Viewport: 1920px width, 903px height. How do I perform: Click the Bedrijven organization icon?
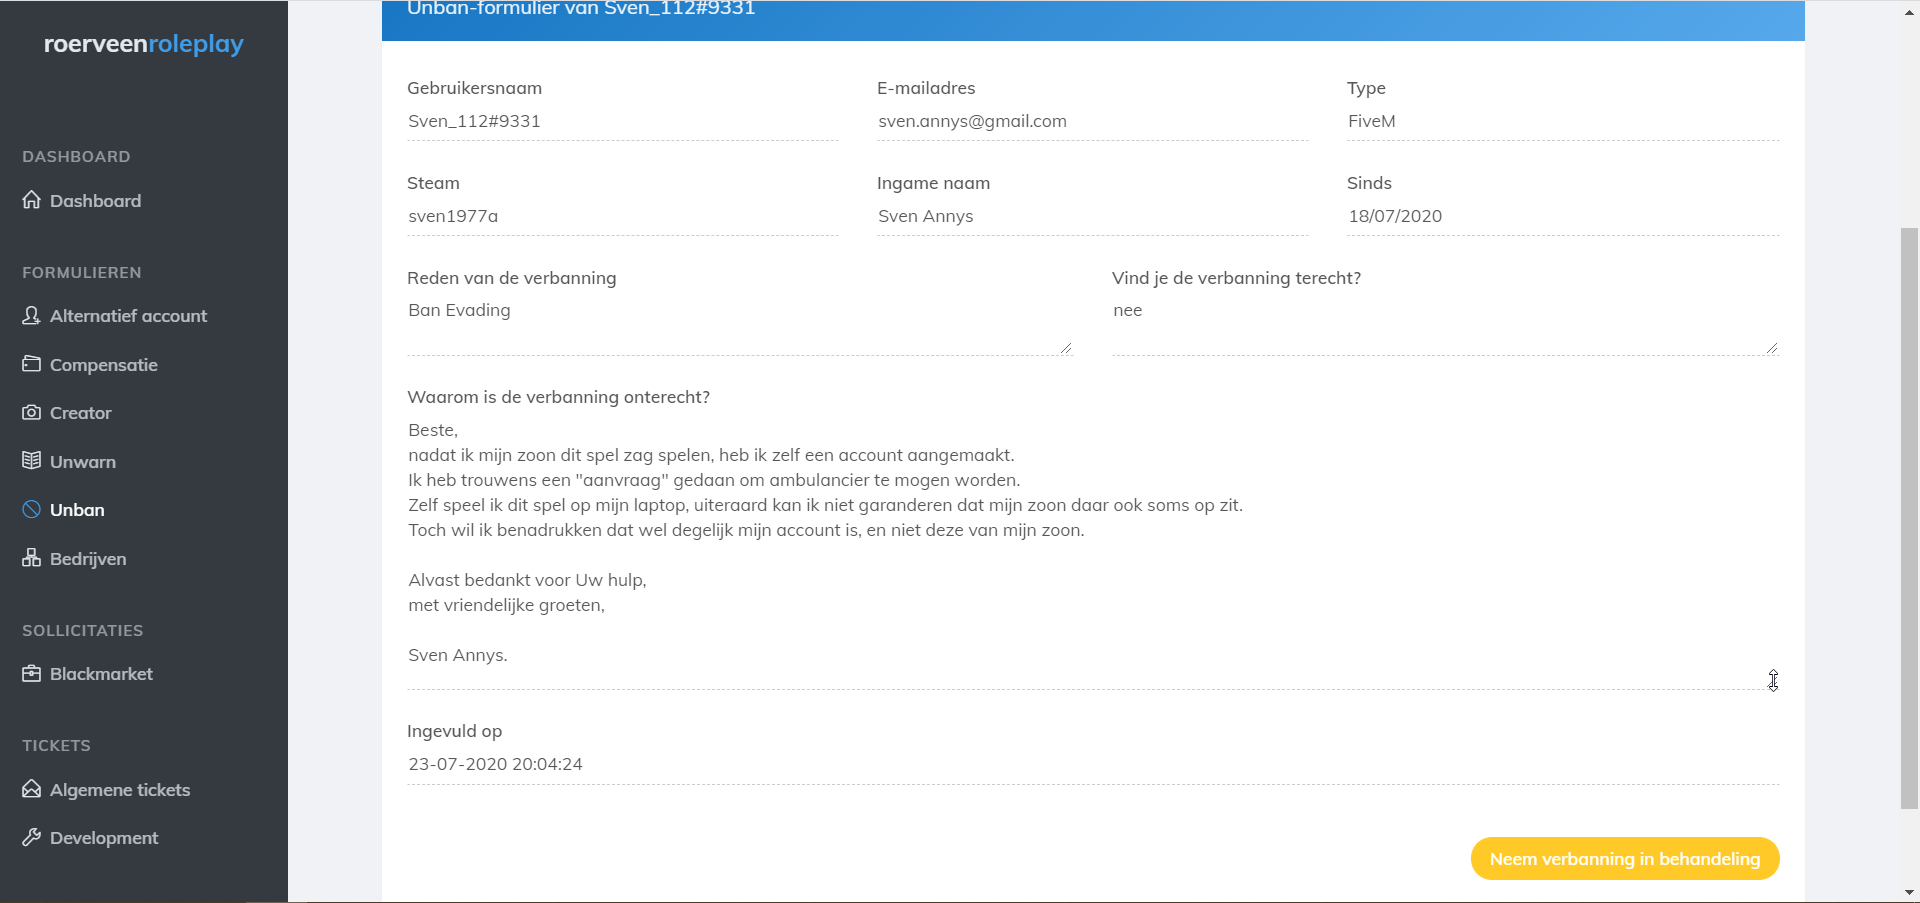[32, 558]
